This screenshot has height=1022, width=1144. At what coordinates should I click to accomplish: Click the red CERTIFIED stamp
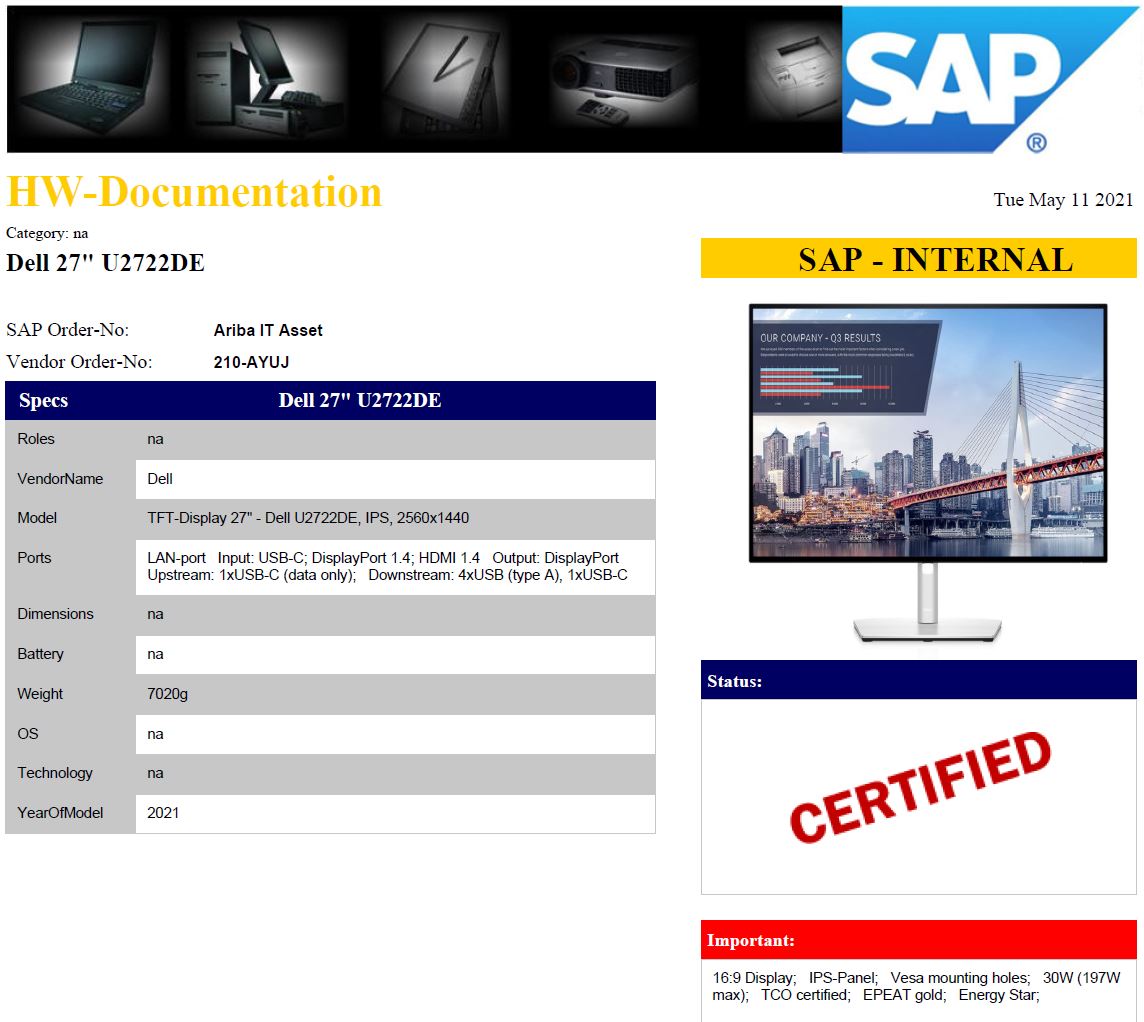(921, 788)
